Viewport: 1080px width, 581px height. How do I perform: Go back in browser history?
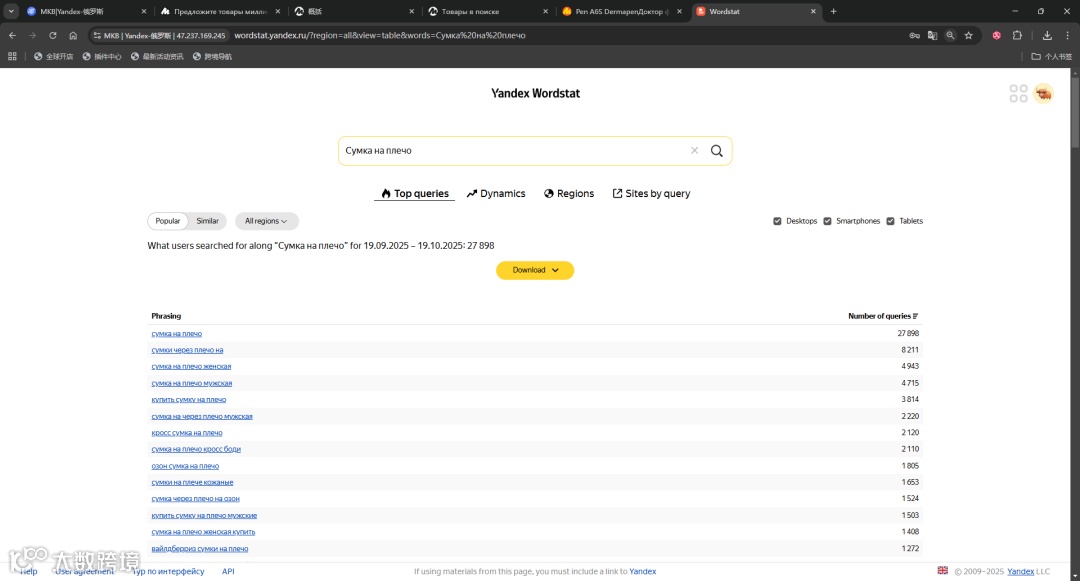[x=12, y=35]
